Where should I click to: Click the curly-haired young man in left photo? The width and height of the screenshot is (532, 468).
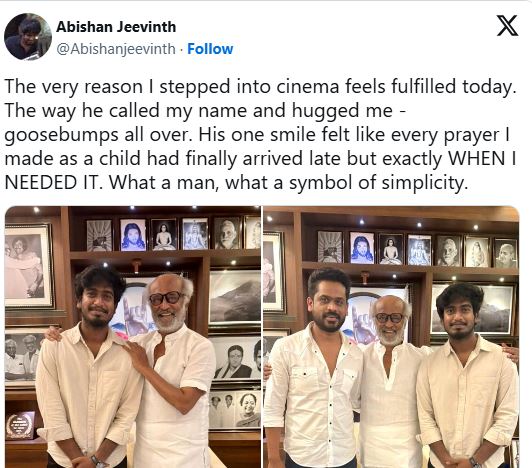[x=87, y=367]
